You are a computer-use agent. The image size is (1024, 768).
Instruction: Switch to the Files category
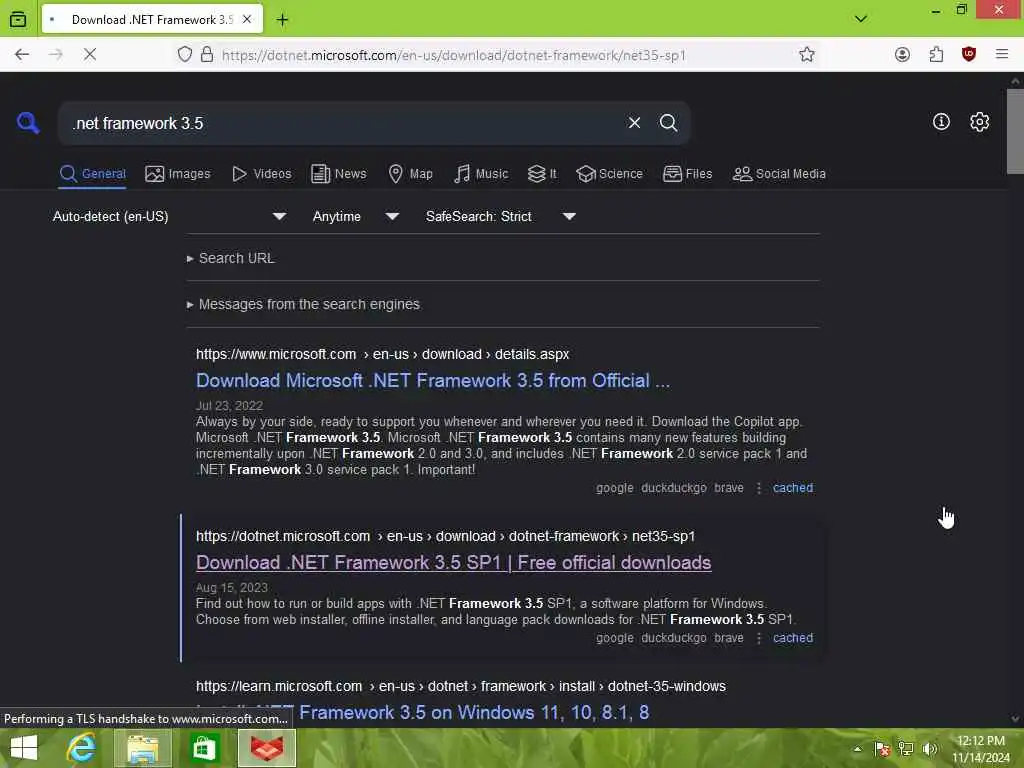point(688,174)
